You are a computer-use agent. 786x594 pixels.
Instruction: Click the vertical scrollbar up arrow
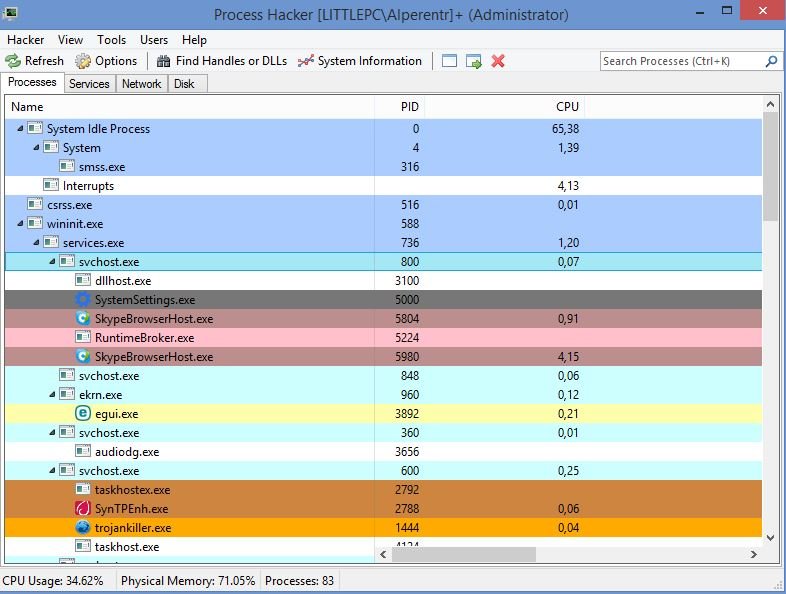pyautogui.click(x=770, y=104)
